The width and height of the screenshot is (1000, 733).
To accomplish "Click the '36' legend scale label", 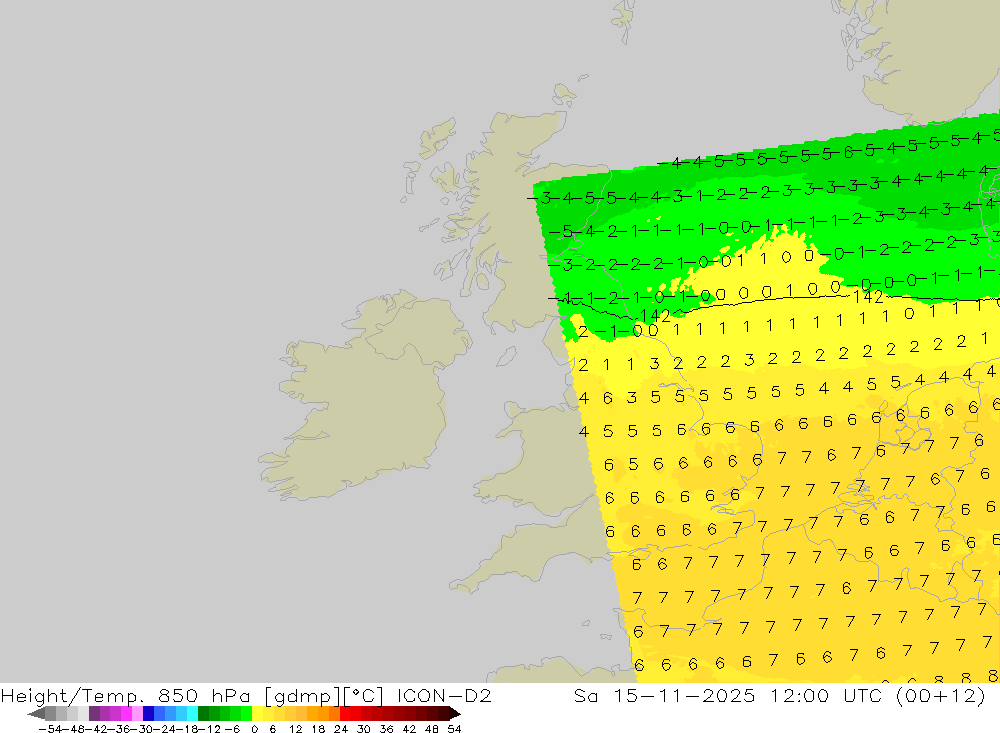I will point(386,729).
